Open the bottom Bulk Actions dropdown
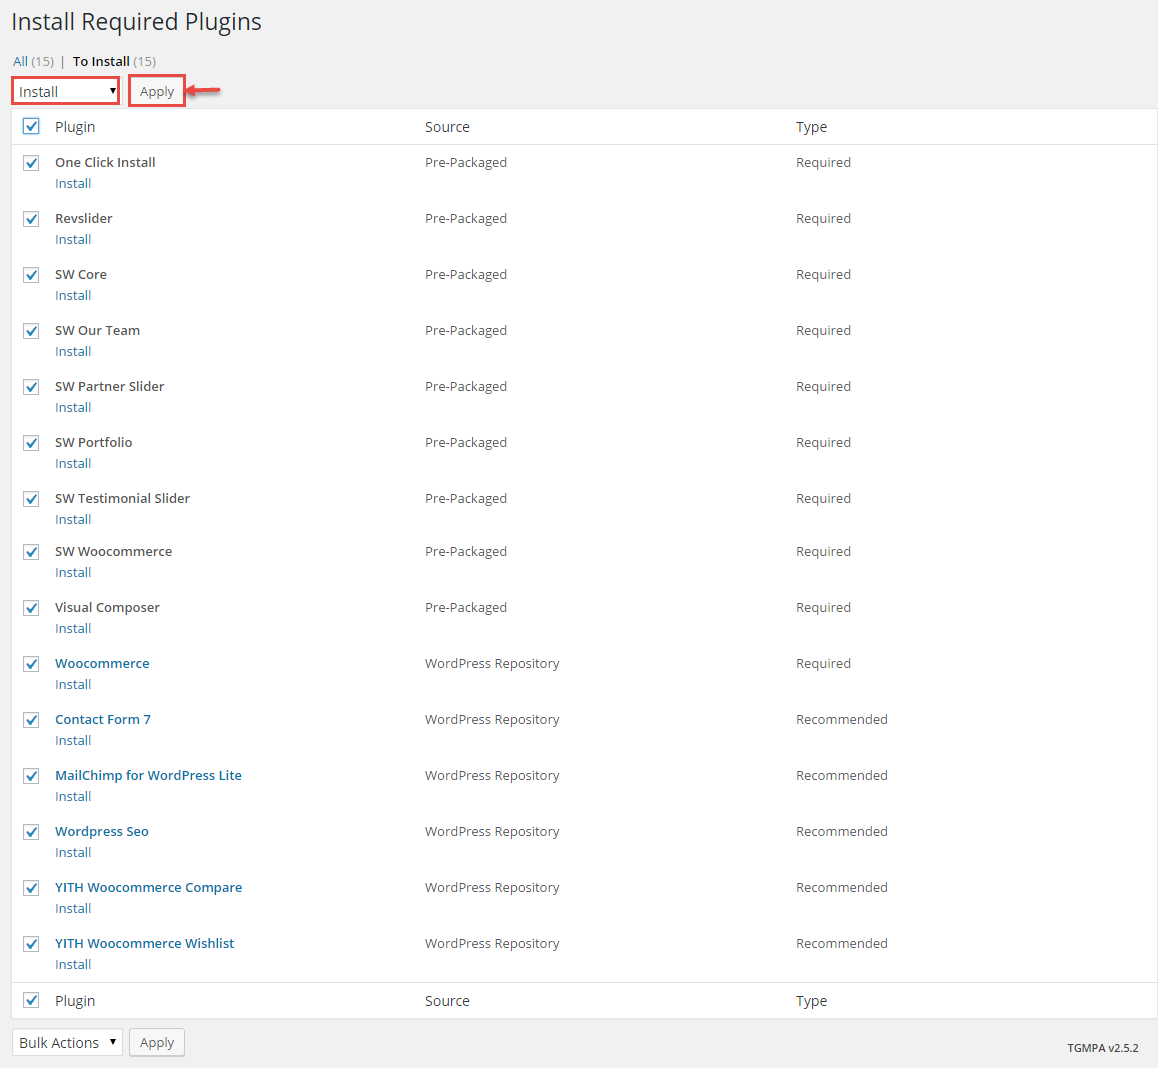The image size is (1158, 1068). (x=67, y=1043)
